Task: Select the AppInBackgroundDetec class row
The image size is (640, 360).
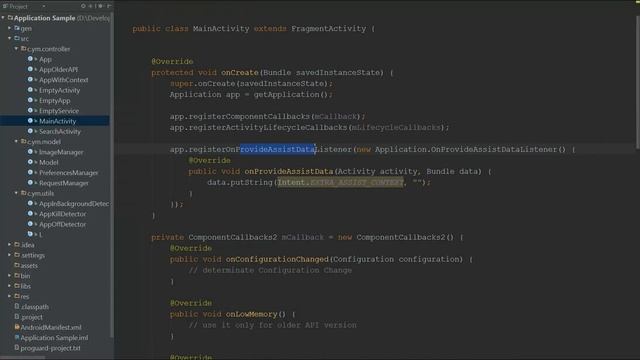Action: point(55,203)
